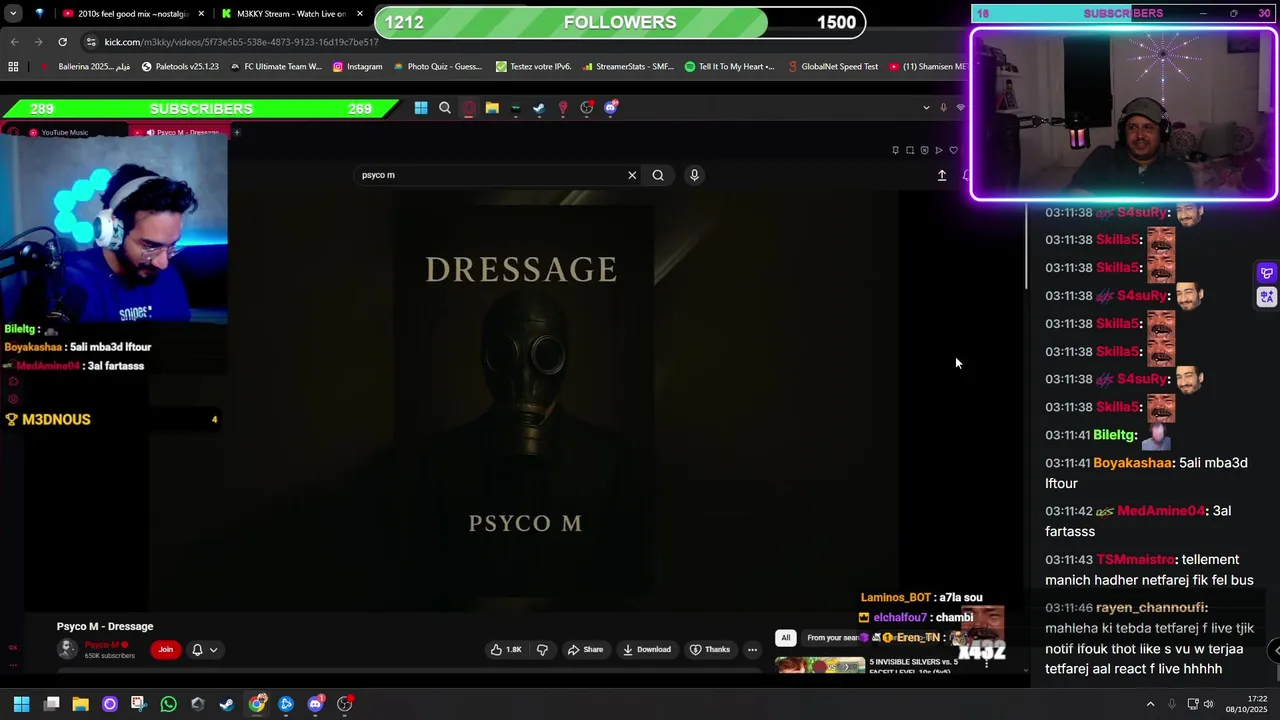Open WhatsApp from the taskbar

point(168,704)
